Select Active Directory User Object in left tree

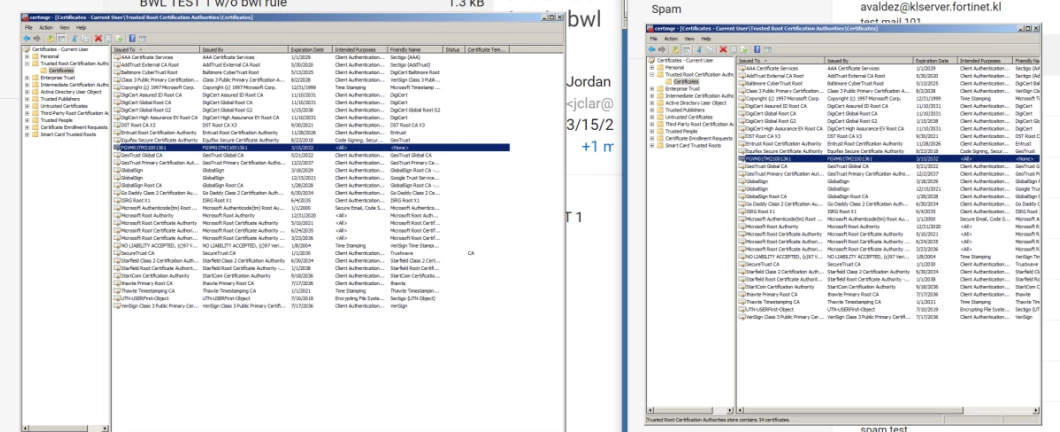71,92
